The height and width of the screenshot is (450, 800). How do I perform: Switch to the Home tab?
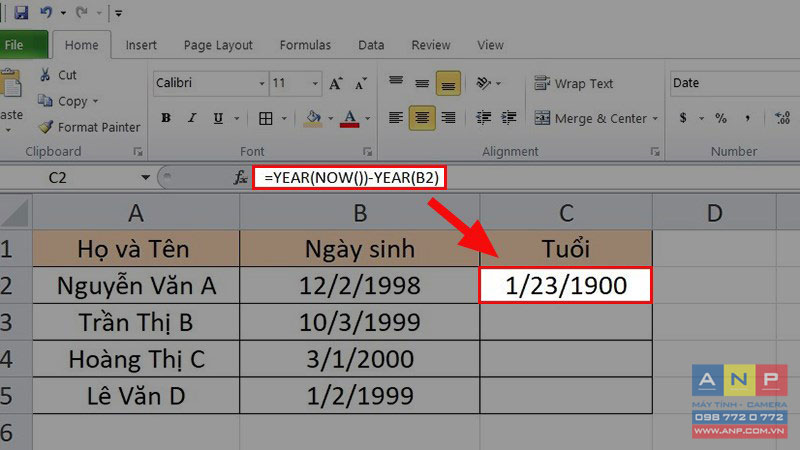point(82,45)
